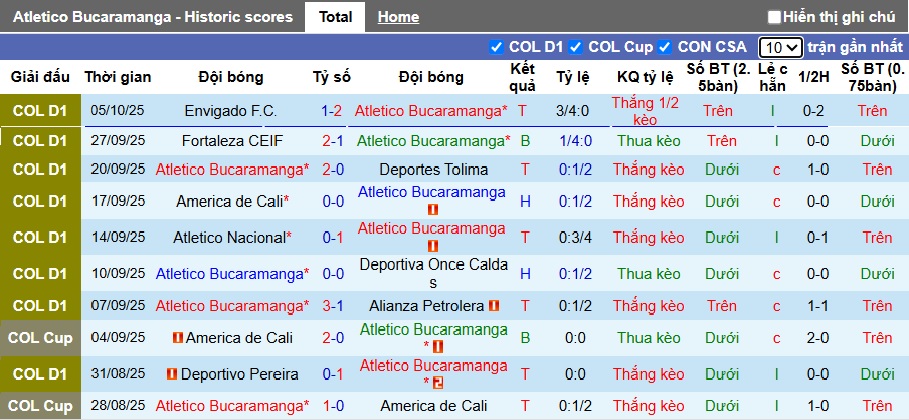Click red card icon before America de Cali, 04/09/25

pos(178,338)
